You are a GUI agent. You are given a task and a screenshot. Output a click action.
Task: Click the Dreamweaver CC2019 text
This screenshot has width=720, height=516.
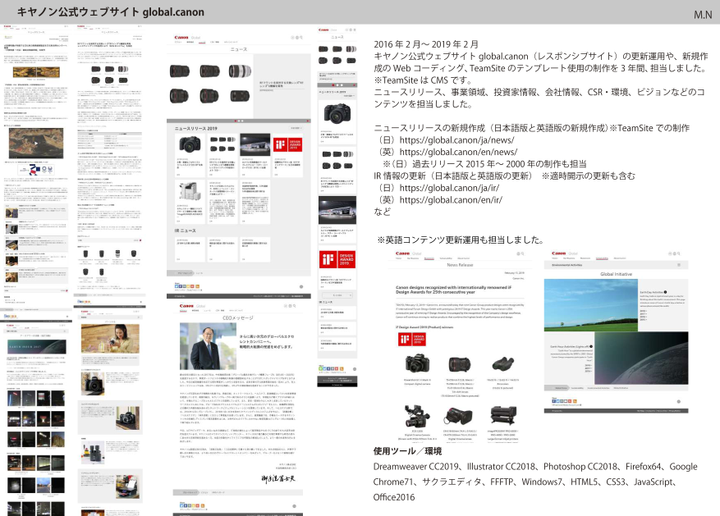tap(416, 466)
